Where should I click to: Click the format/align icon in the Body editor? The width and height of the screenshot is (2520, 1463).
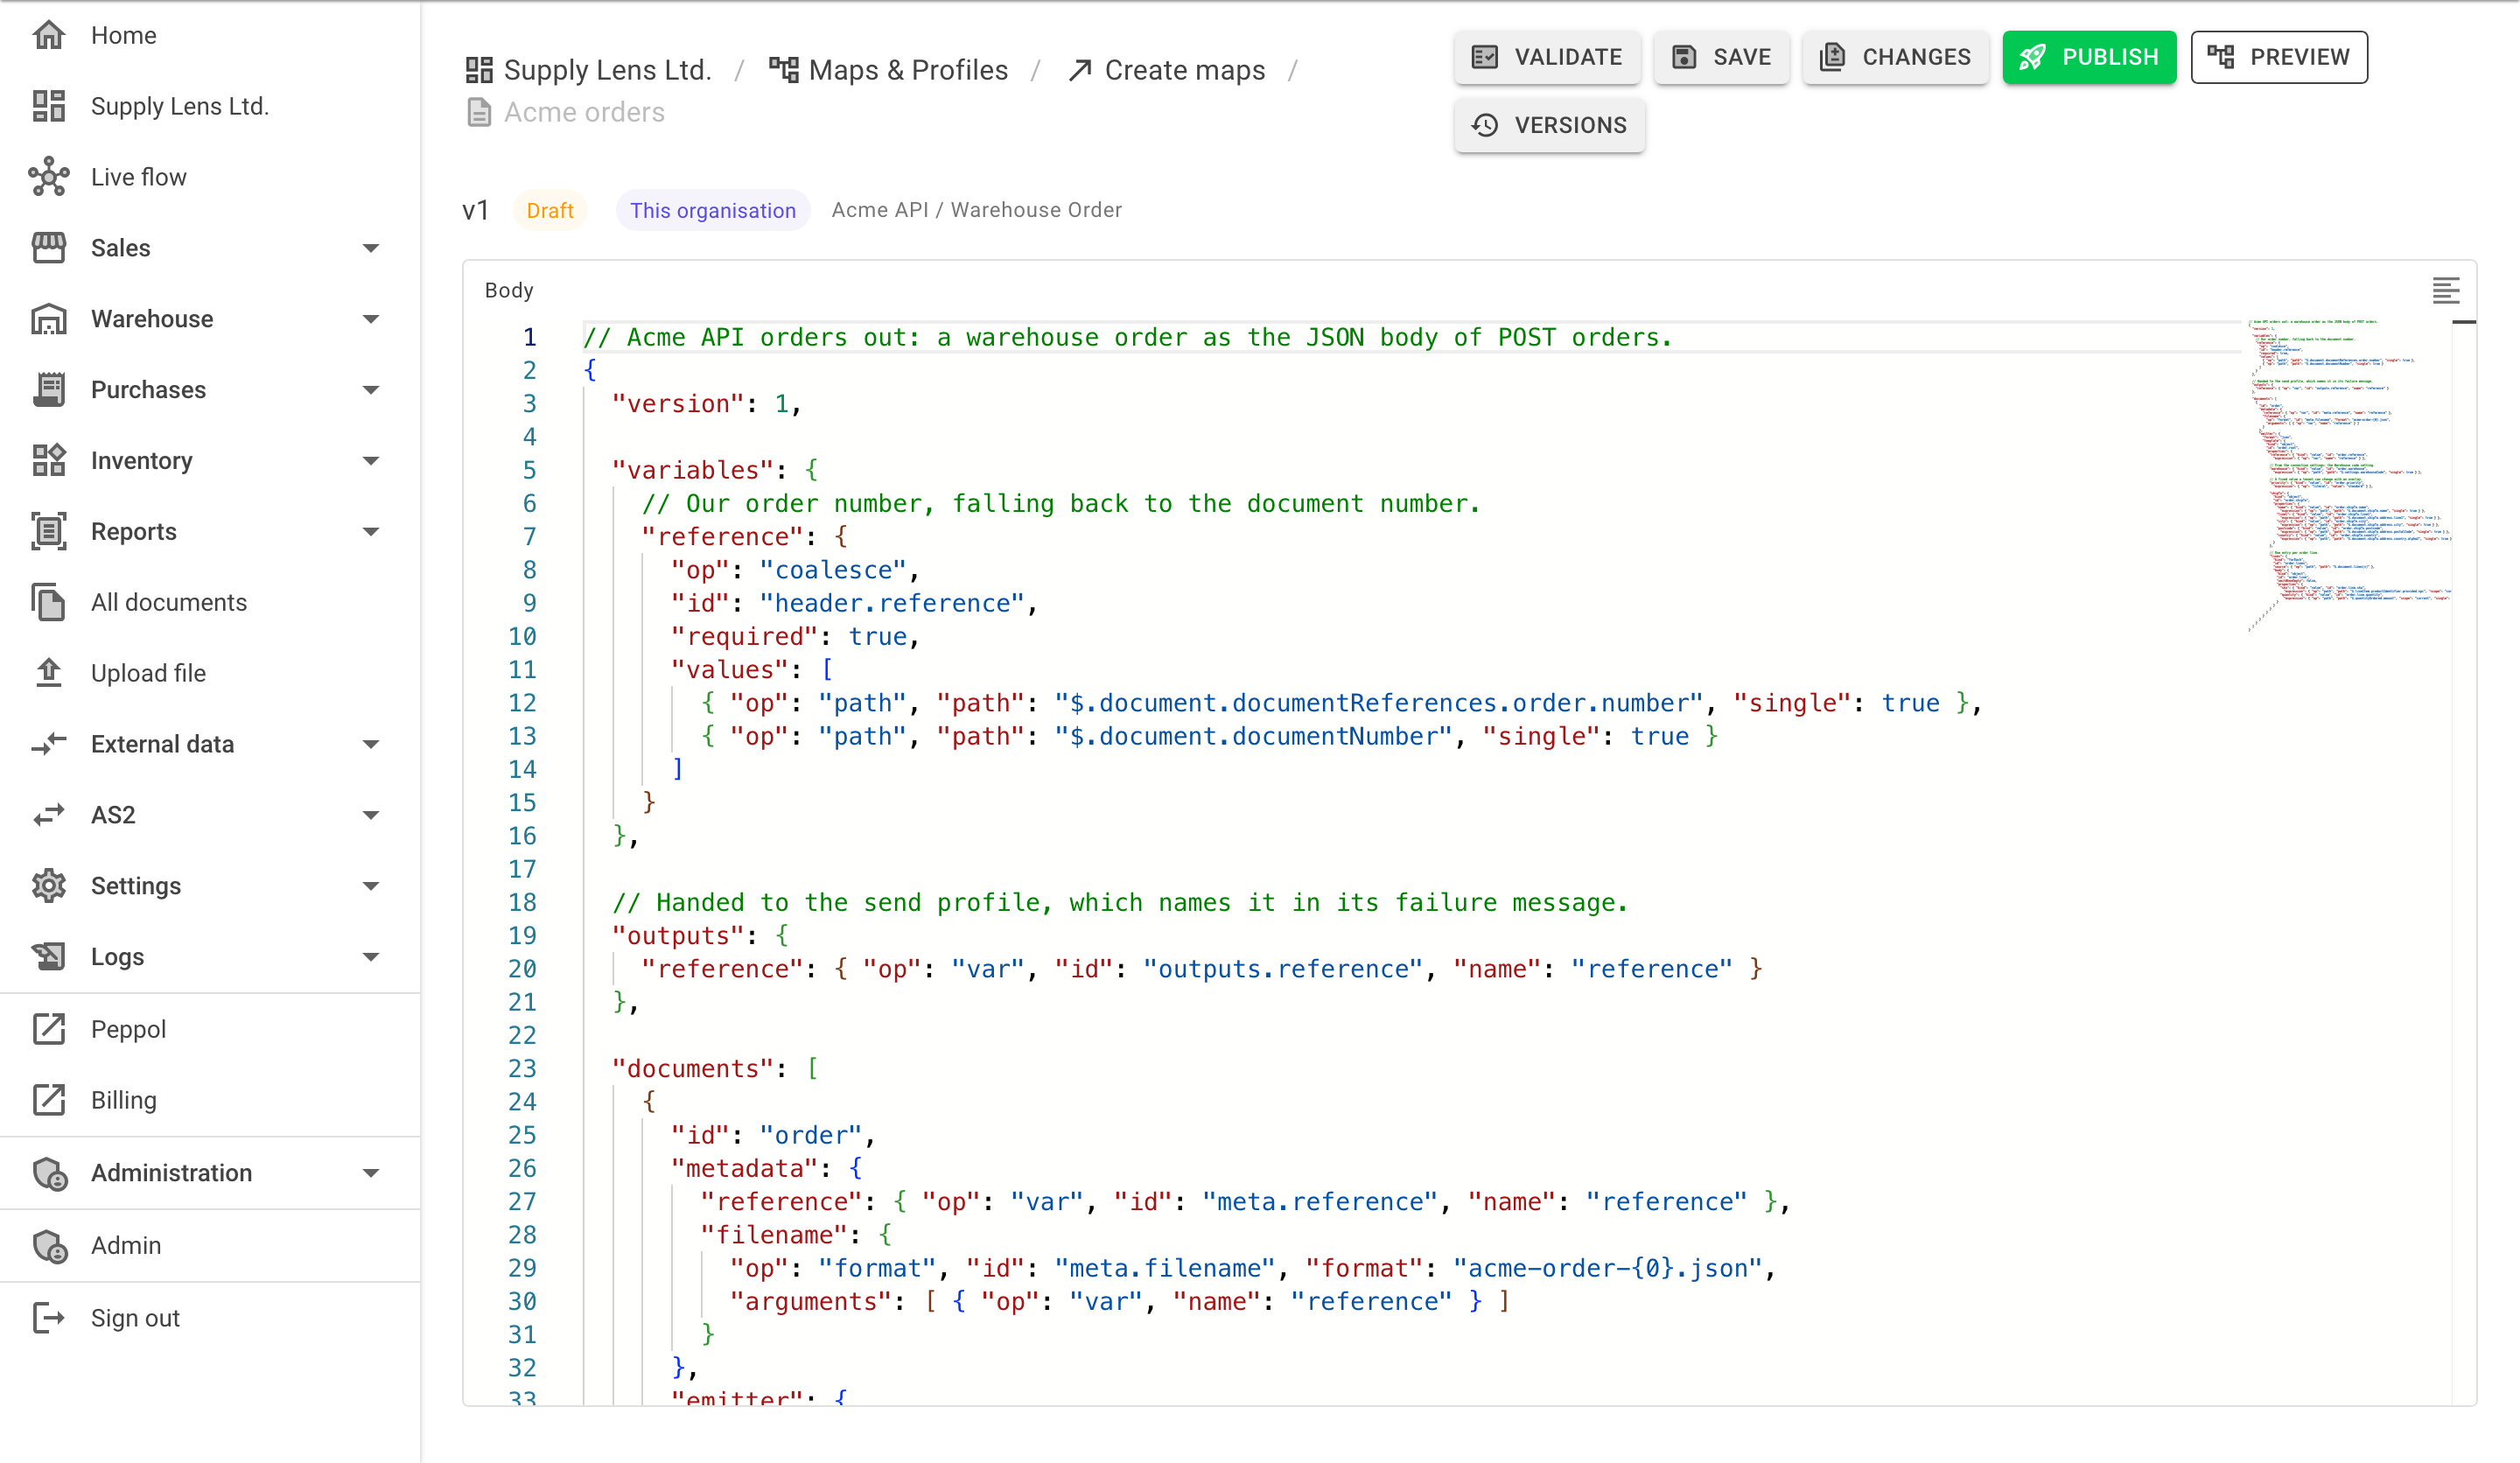pyautogui.click(x=2446, y=291)
